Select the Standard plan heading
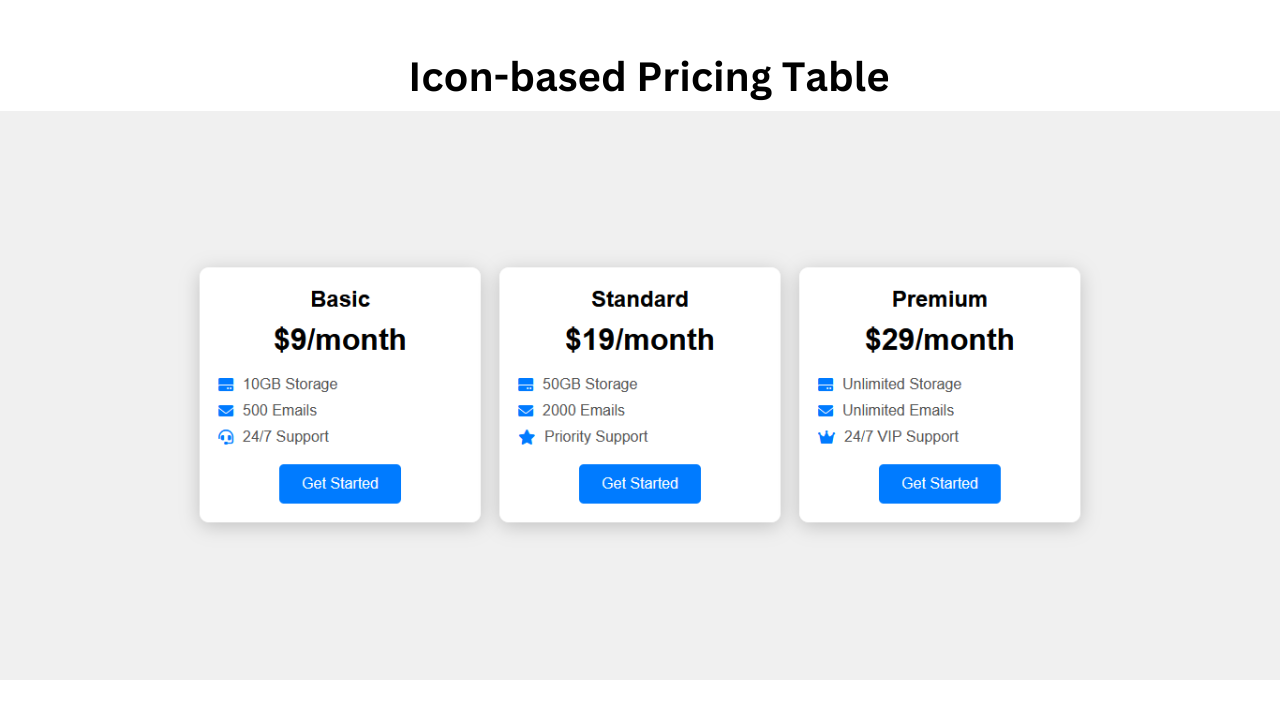The width and height of the screenshot is (1280, 720). point(640,299)
